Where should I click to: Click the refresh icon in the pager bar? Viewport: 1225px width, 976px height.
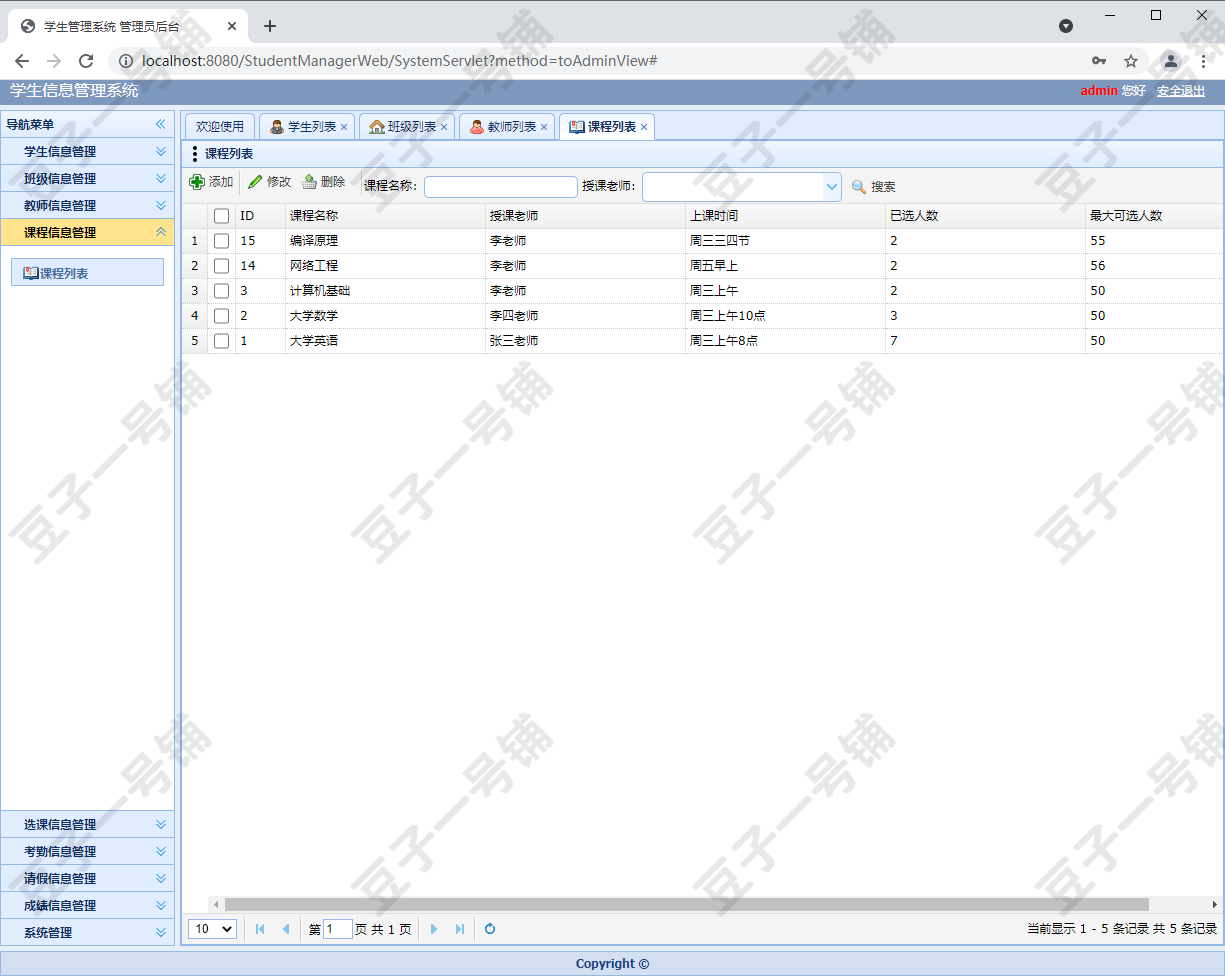click(x=489, y=929)
